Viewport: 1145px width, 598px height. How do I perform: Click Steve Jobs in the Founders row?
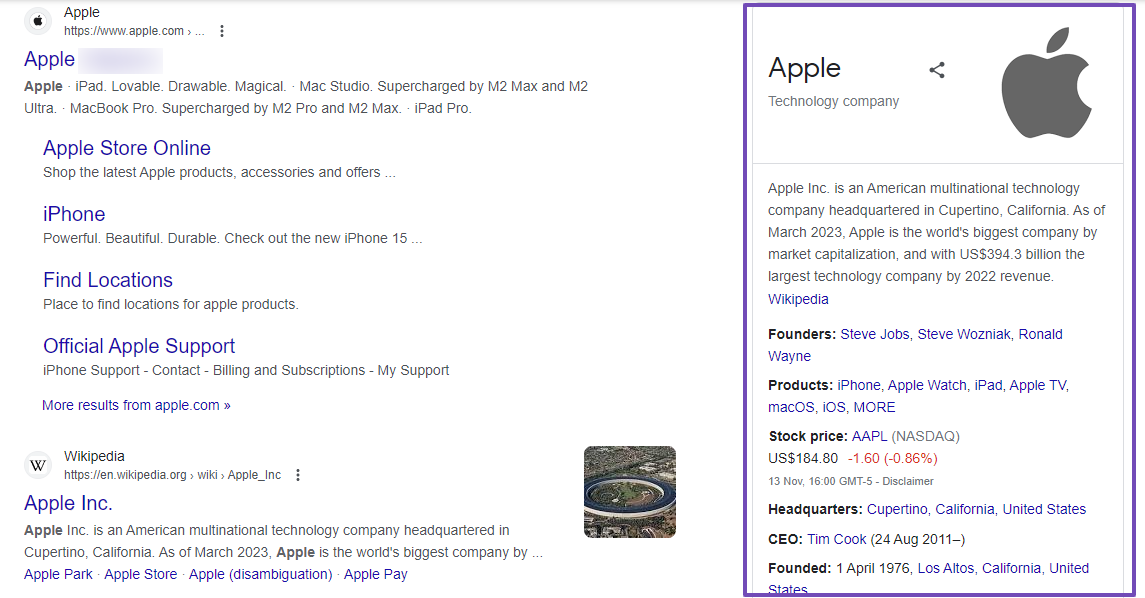875,334
